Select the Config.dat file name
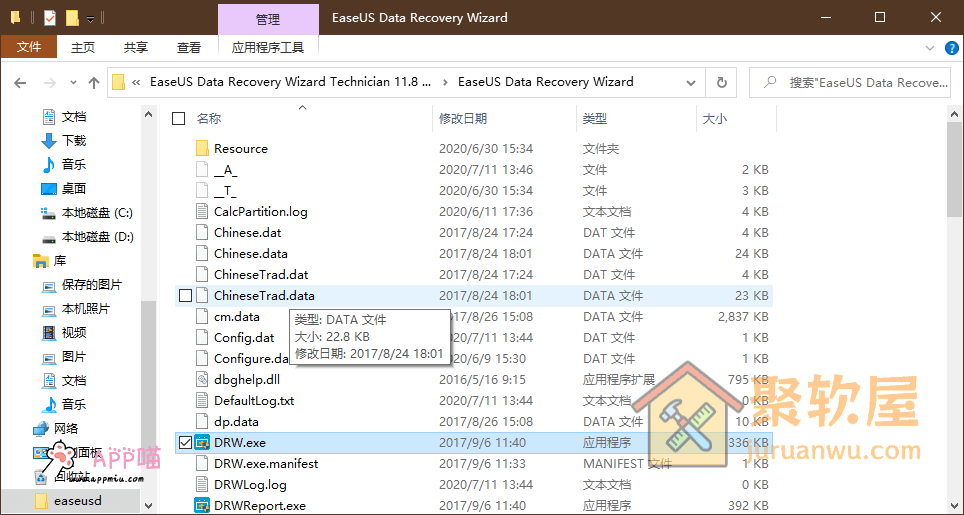 pyautogui.click(x=244, y=338)
